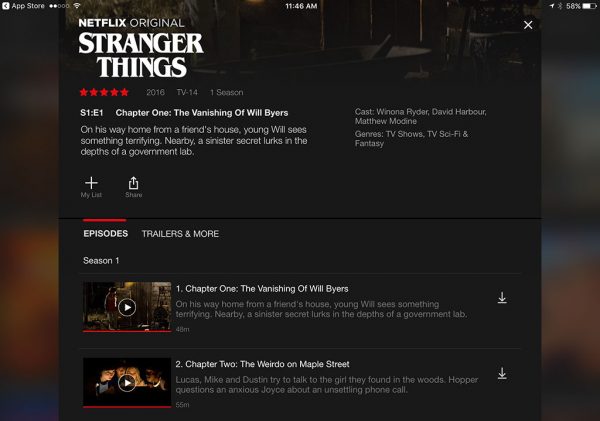Go back to App Store

pos(24,6)
